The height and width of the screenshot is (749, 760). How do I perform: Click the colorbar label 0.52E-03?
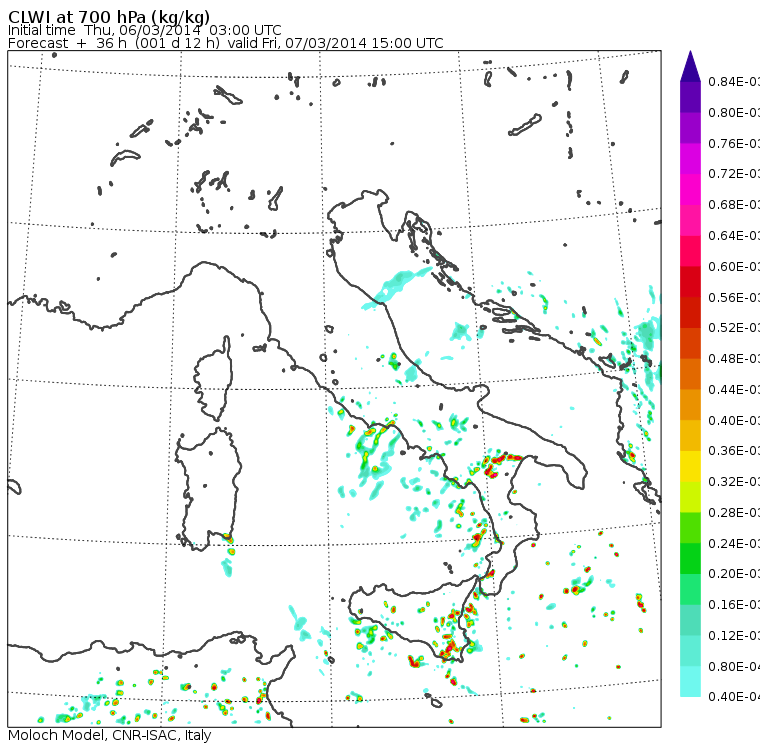coord(734,328)
